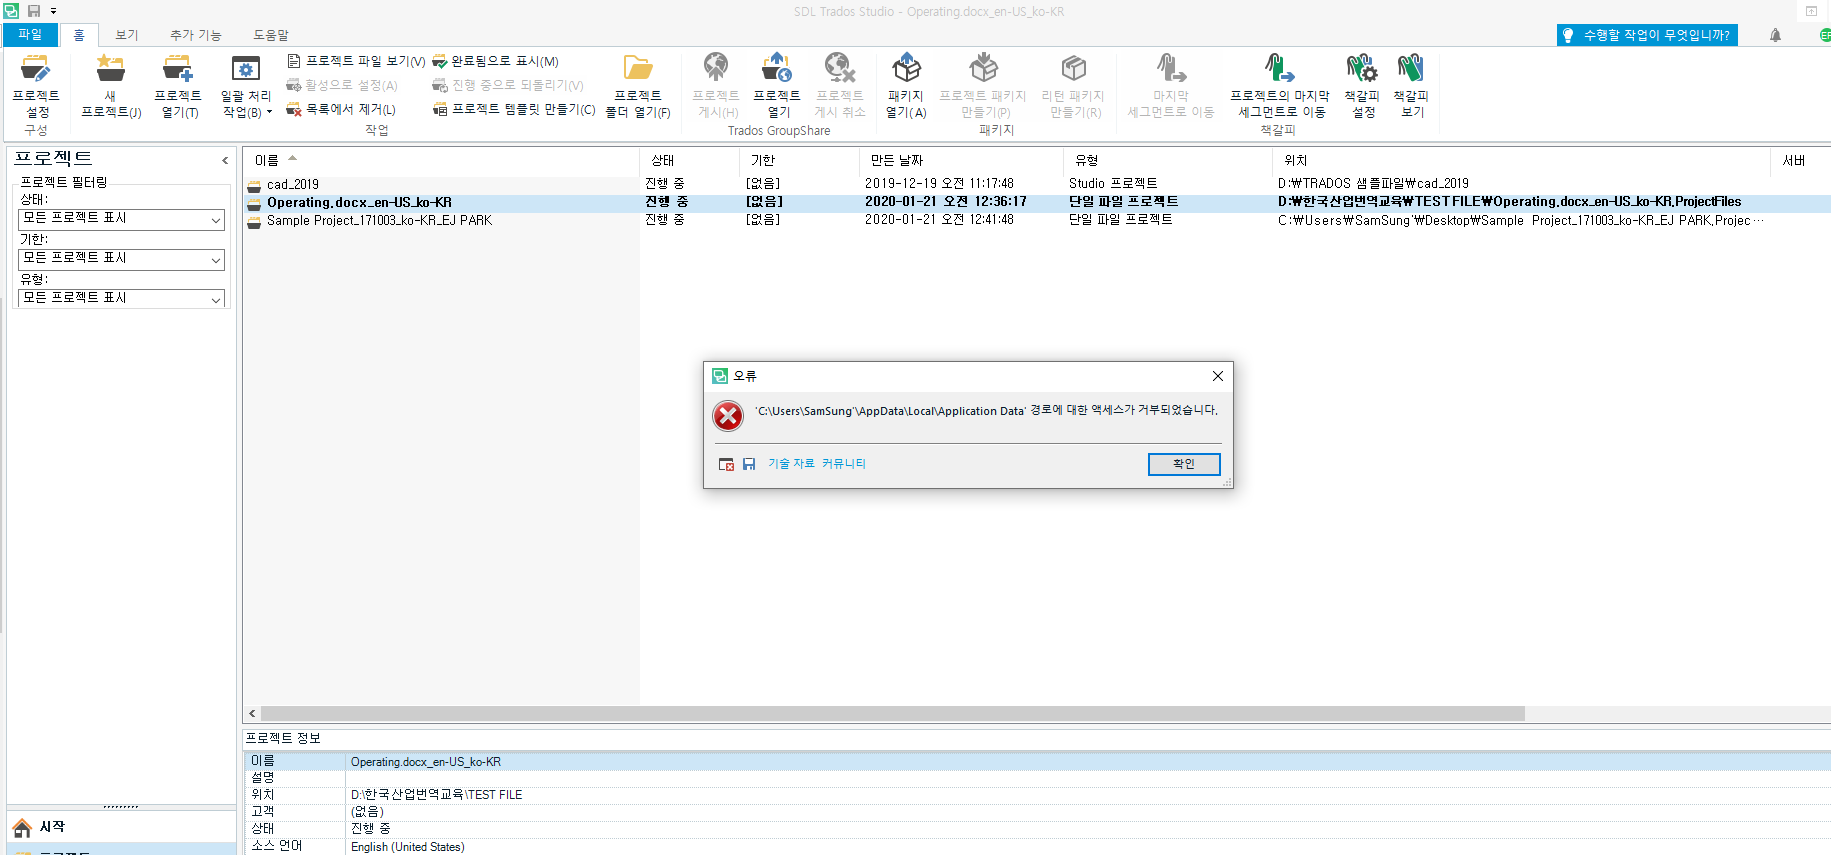The height and width of the screenshot is (855, 1831).
Task: Open Quick Access toolbar dropdown arrow
Action: [53, 11]
